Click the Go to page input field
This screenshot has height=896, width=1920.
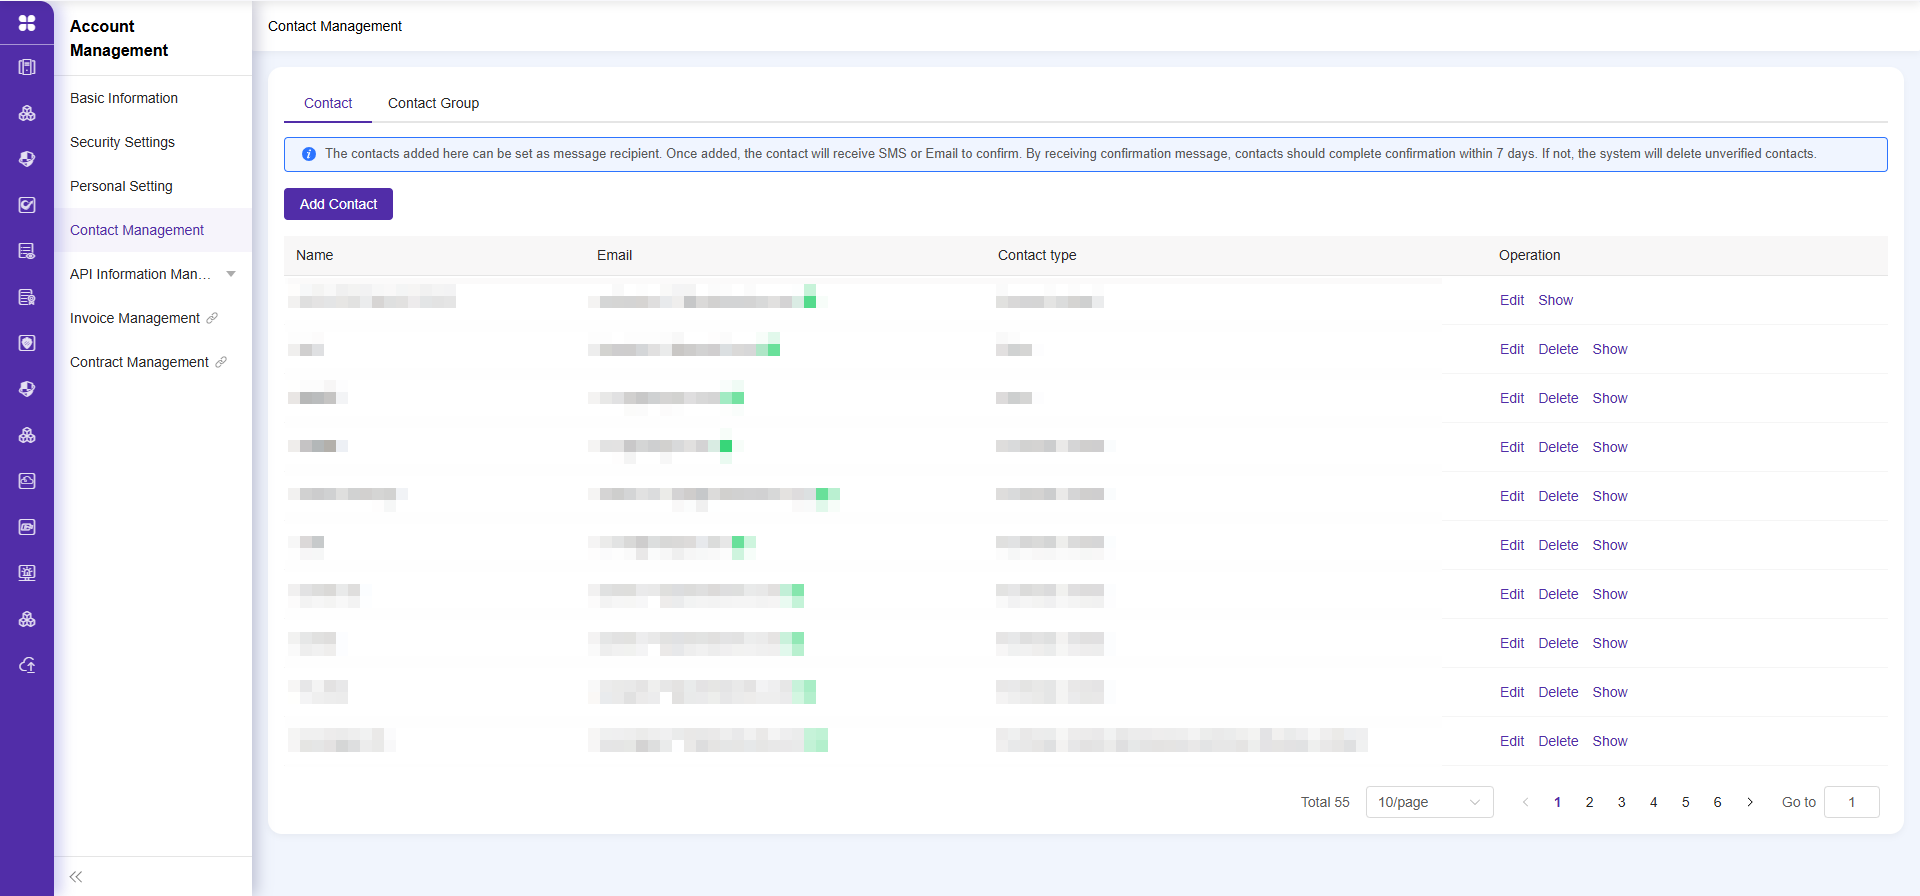1852,802
